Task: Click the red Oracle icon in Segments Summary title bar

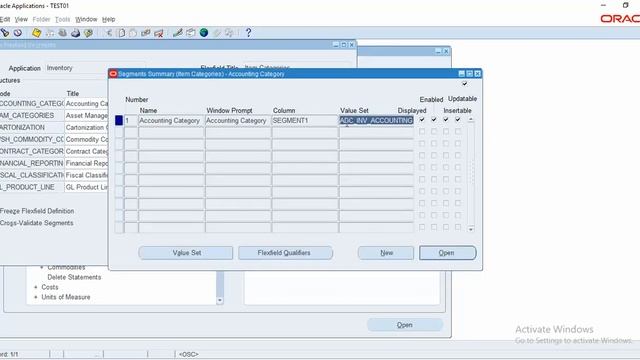Action: 113,73
